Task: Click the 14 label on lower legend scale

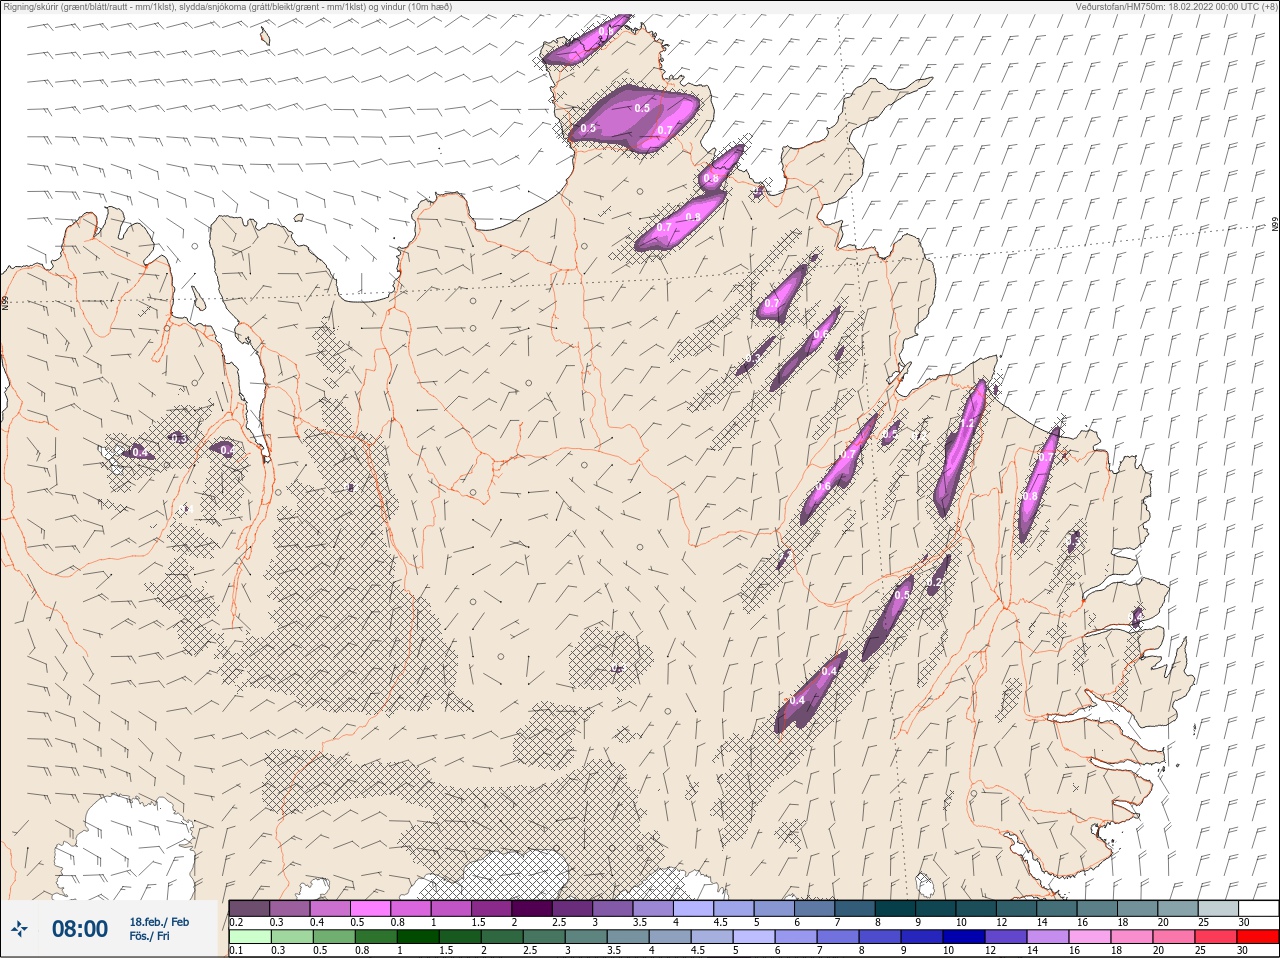Action: (x=1033, y=951)
